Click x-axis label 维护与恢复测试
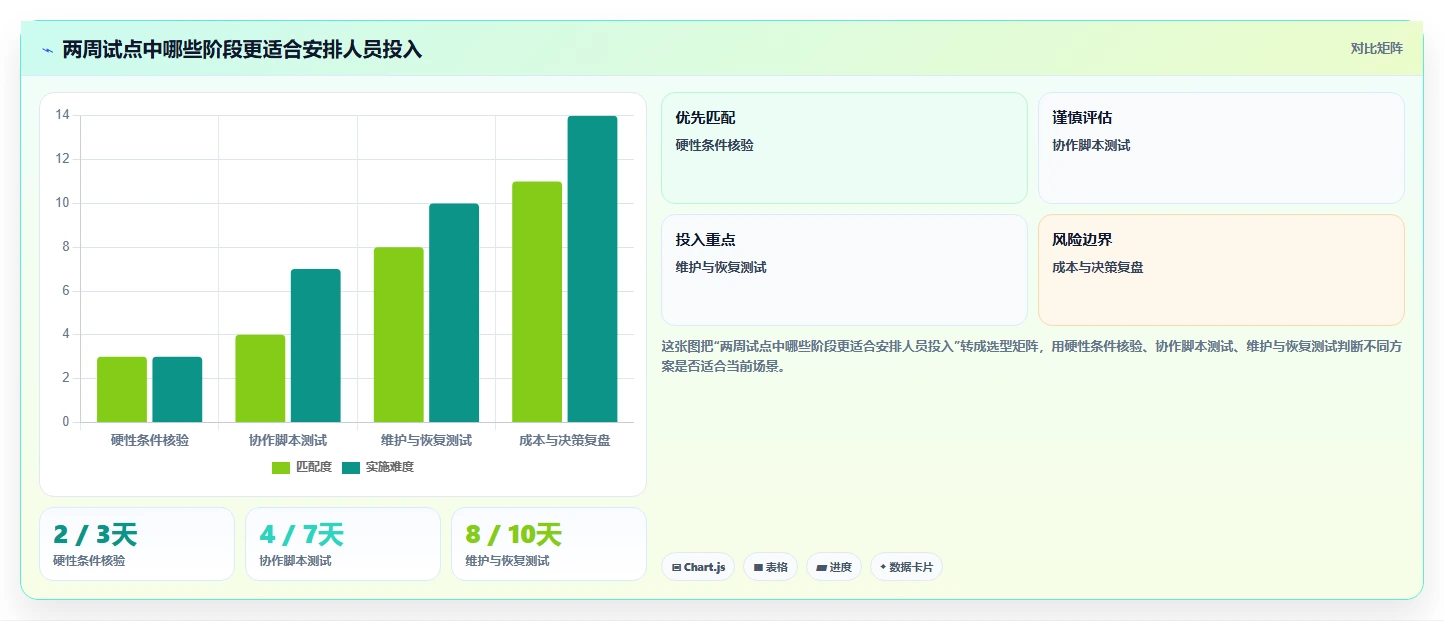The image size is (1444, 621). (426, 440)
